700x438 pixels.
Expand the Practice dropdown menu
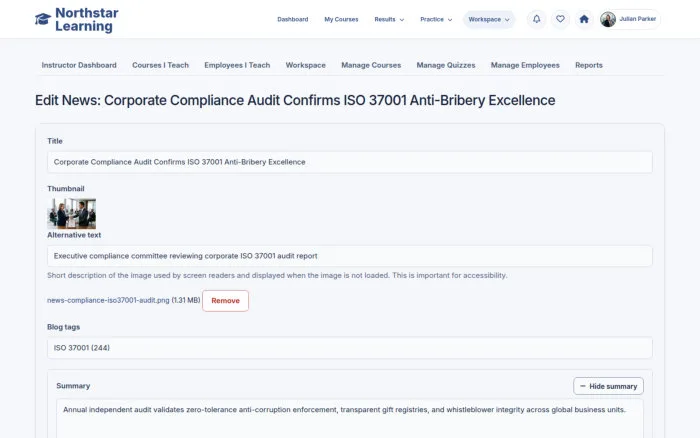(436, 20)
